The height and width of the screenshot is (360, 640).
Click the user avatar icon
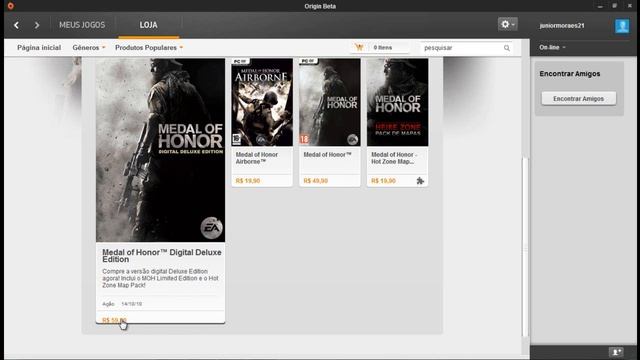coord(622,26)
